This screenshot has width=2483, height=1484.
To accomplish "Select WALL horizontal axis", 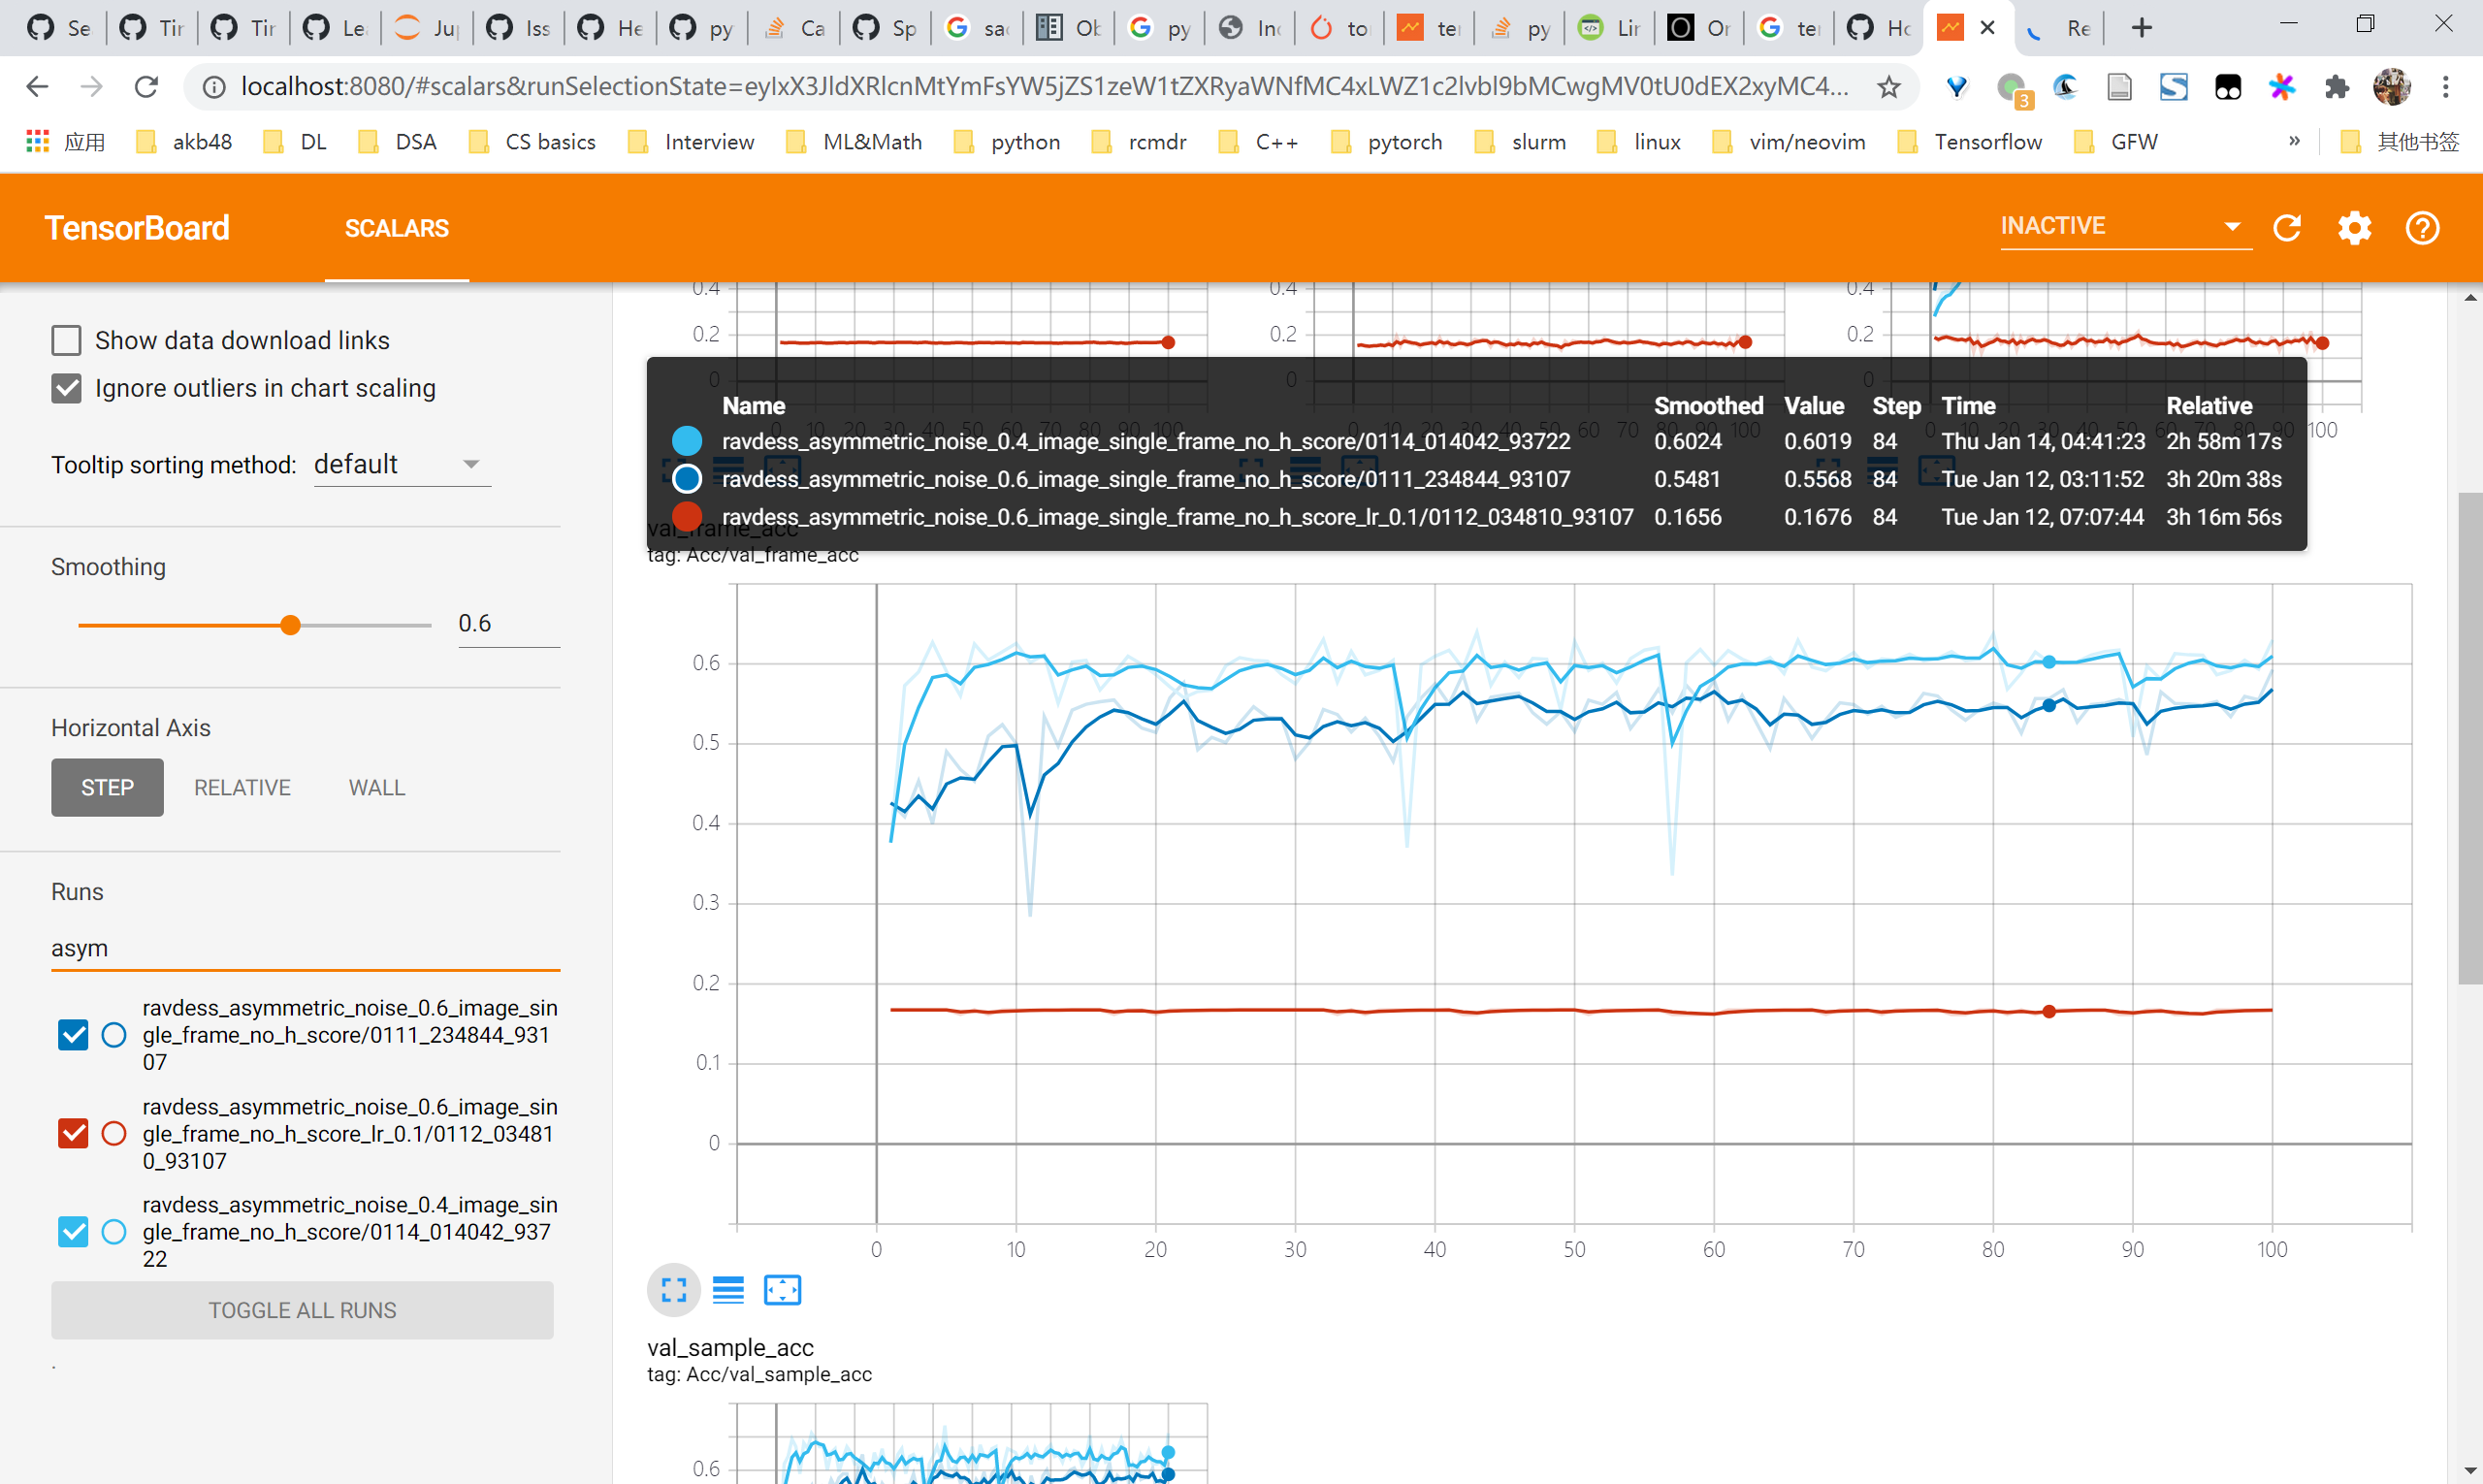I will 377,788.
